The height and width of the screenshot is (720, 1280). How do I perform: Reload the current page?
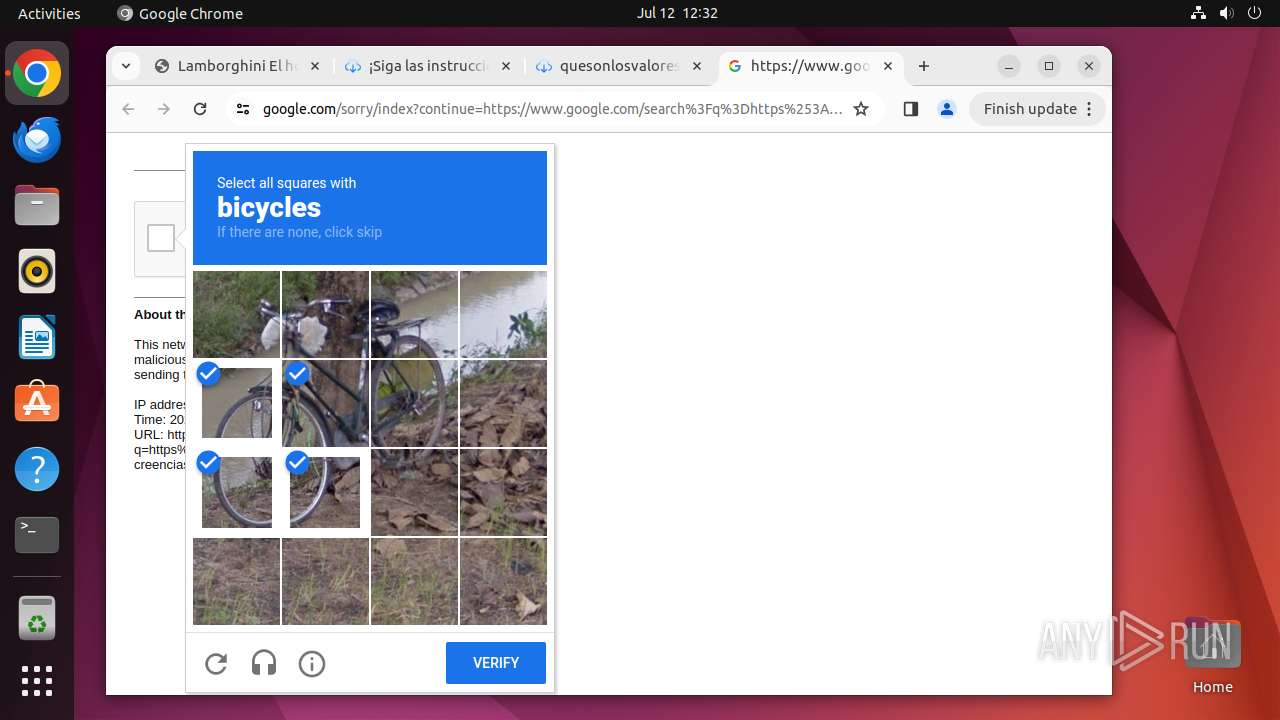click(x=200, y=109)
